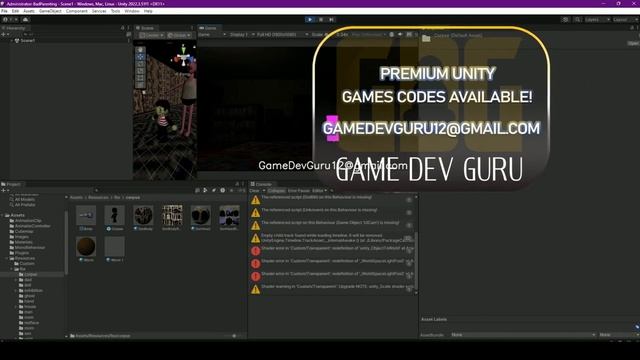The height and width of the screenshot is (360, 640).
Task: Click the Hierarchy create plus icon
Action: tap(3, 34)
